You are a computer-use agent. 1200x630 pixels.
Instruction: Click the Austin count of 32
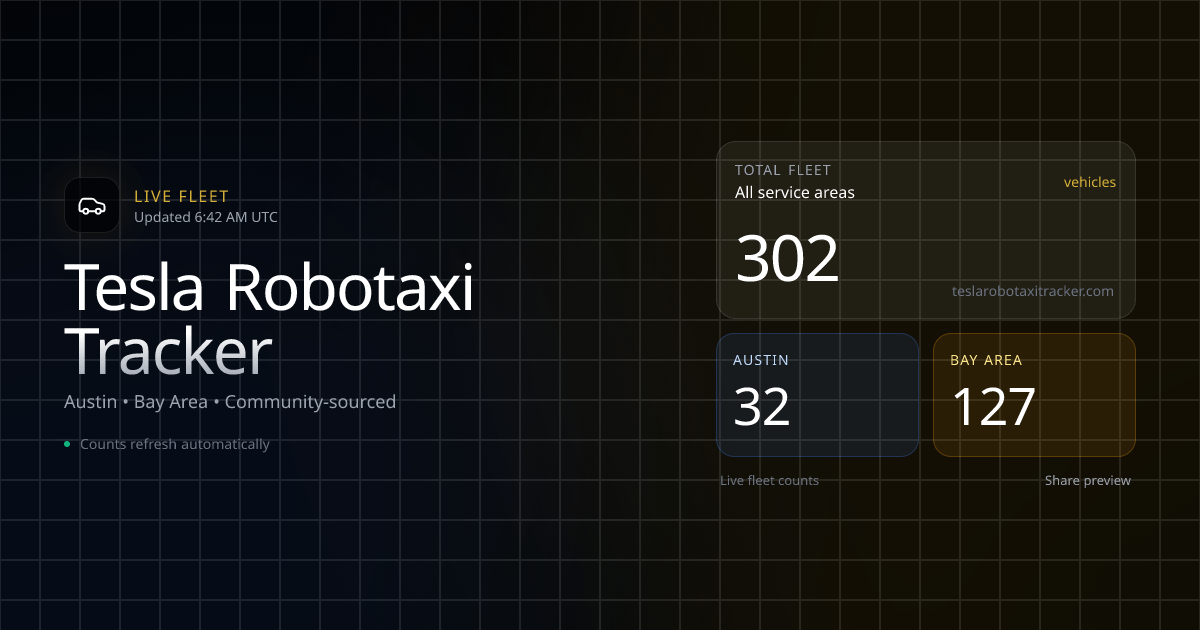pos(762,407)
